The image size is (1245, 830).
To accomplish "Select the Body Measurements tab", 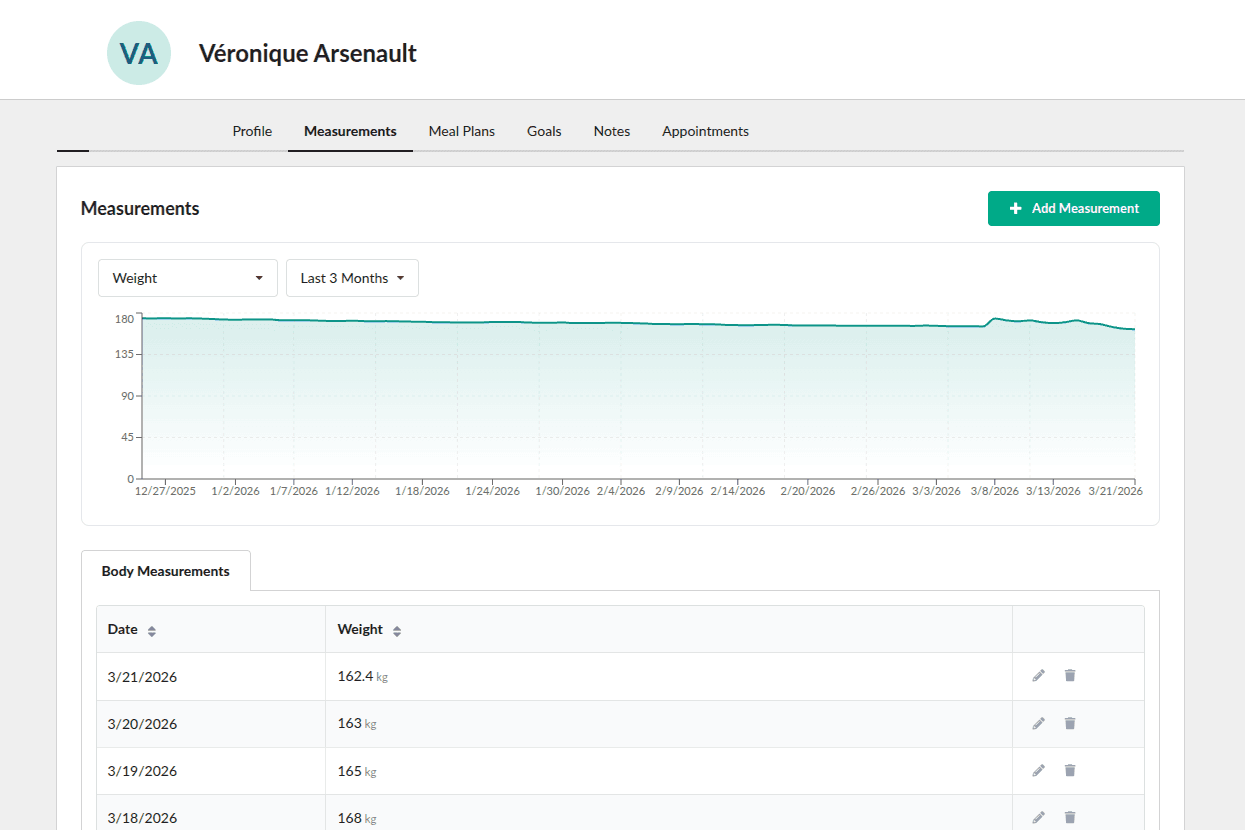I will (165, 571).
